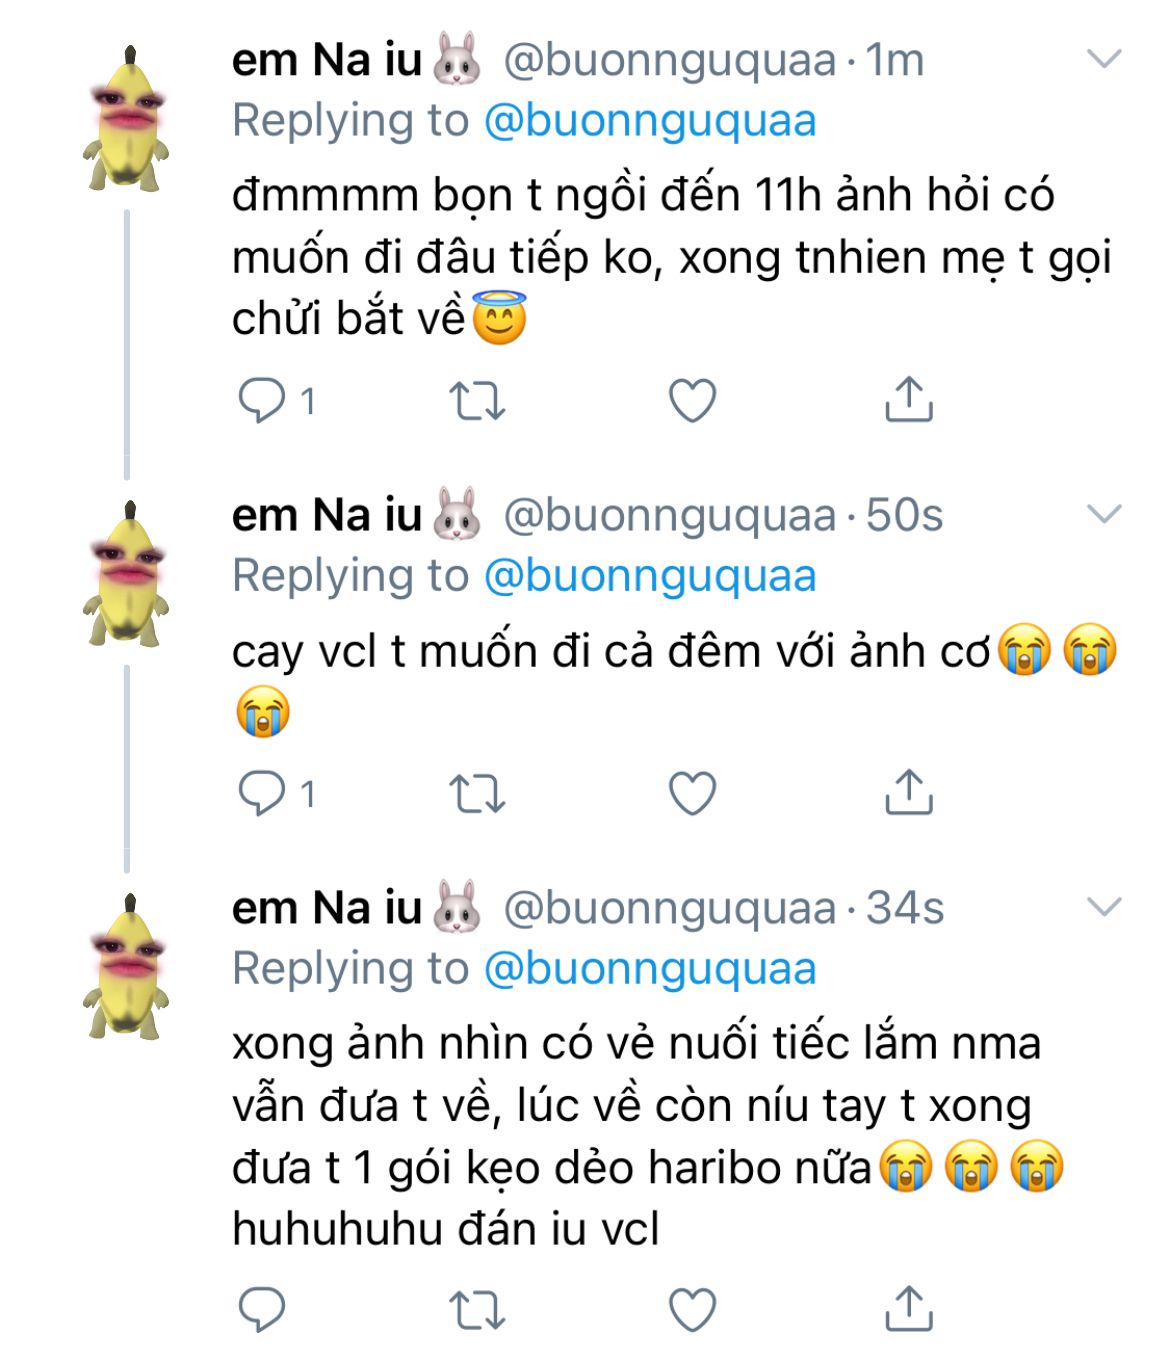This screenshot has width=1170, height=1357.
Task: Retweet the tweet posted 1m ago
Action: pos(477,401)
